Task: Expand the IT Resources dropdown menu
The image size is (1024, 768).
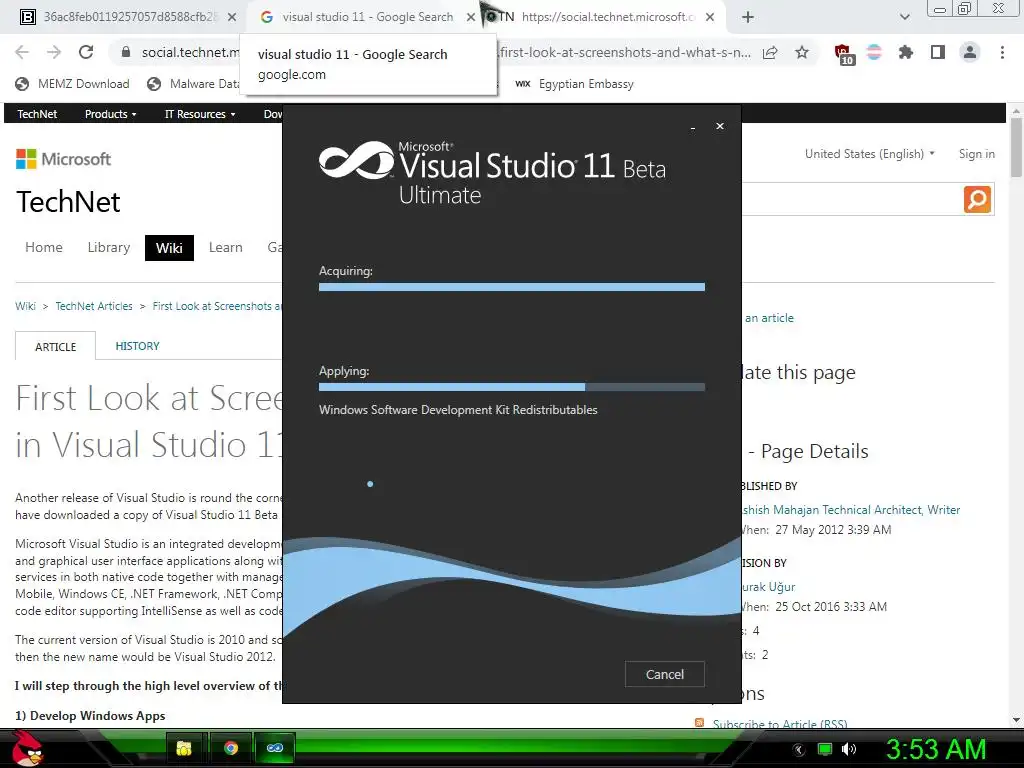Action: point(200,114)
